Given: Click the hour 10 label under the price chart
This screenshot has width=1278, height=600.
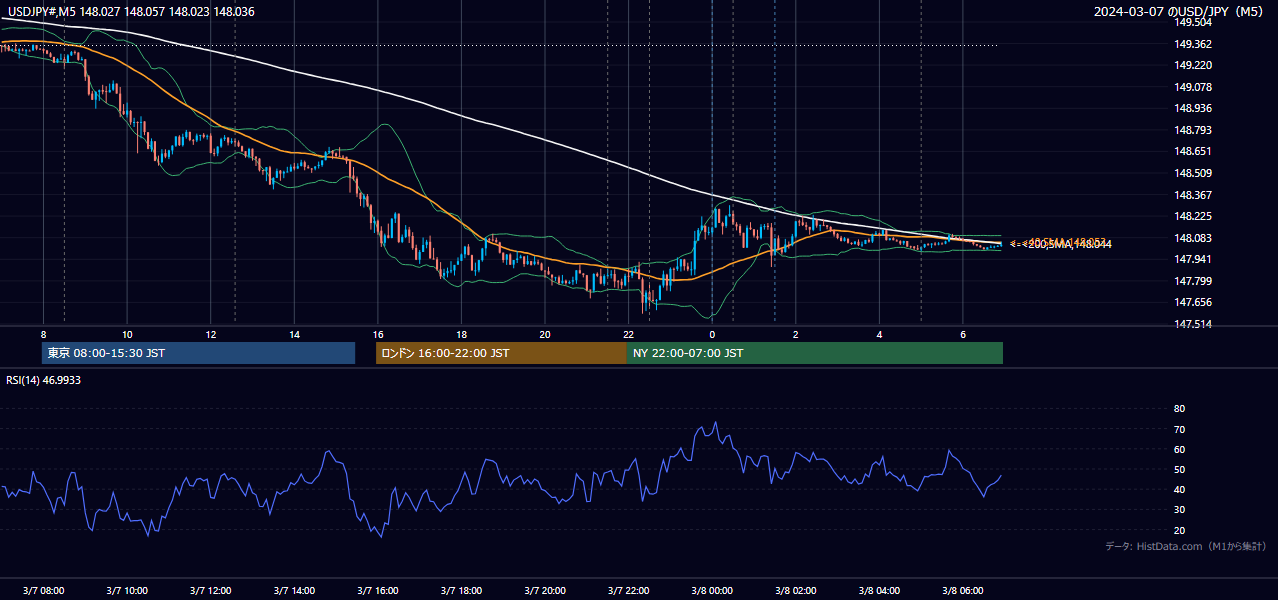Looking at the screenshot, I should point(127,334).
